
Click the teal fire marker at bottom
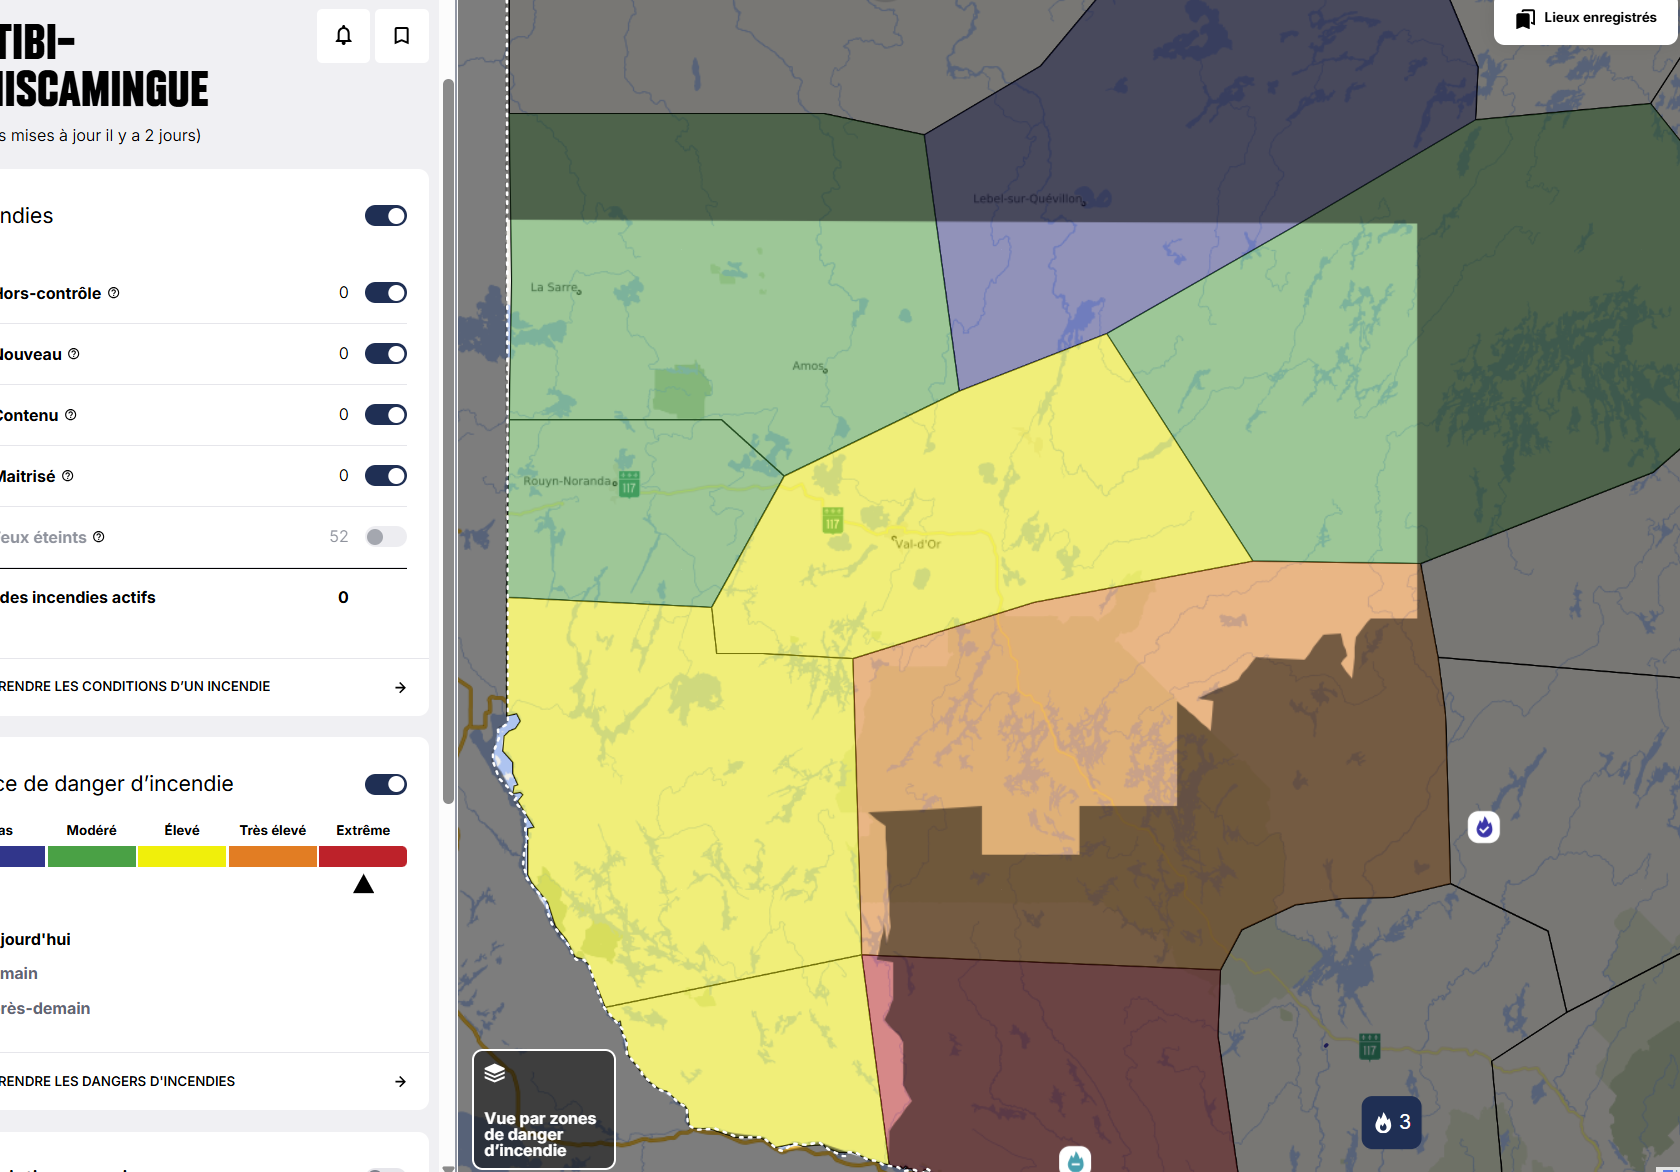[x=1075, y=1160]
